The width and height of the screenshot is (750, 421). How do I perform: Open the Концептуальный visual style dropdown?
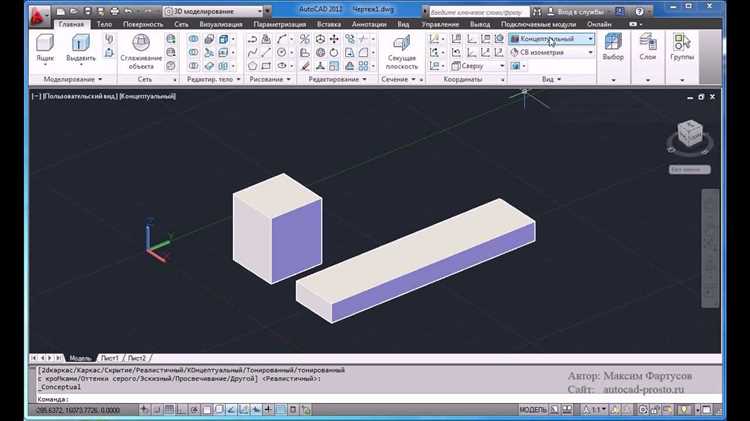tap(551, 39)
